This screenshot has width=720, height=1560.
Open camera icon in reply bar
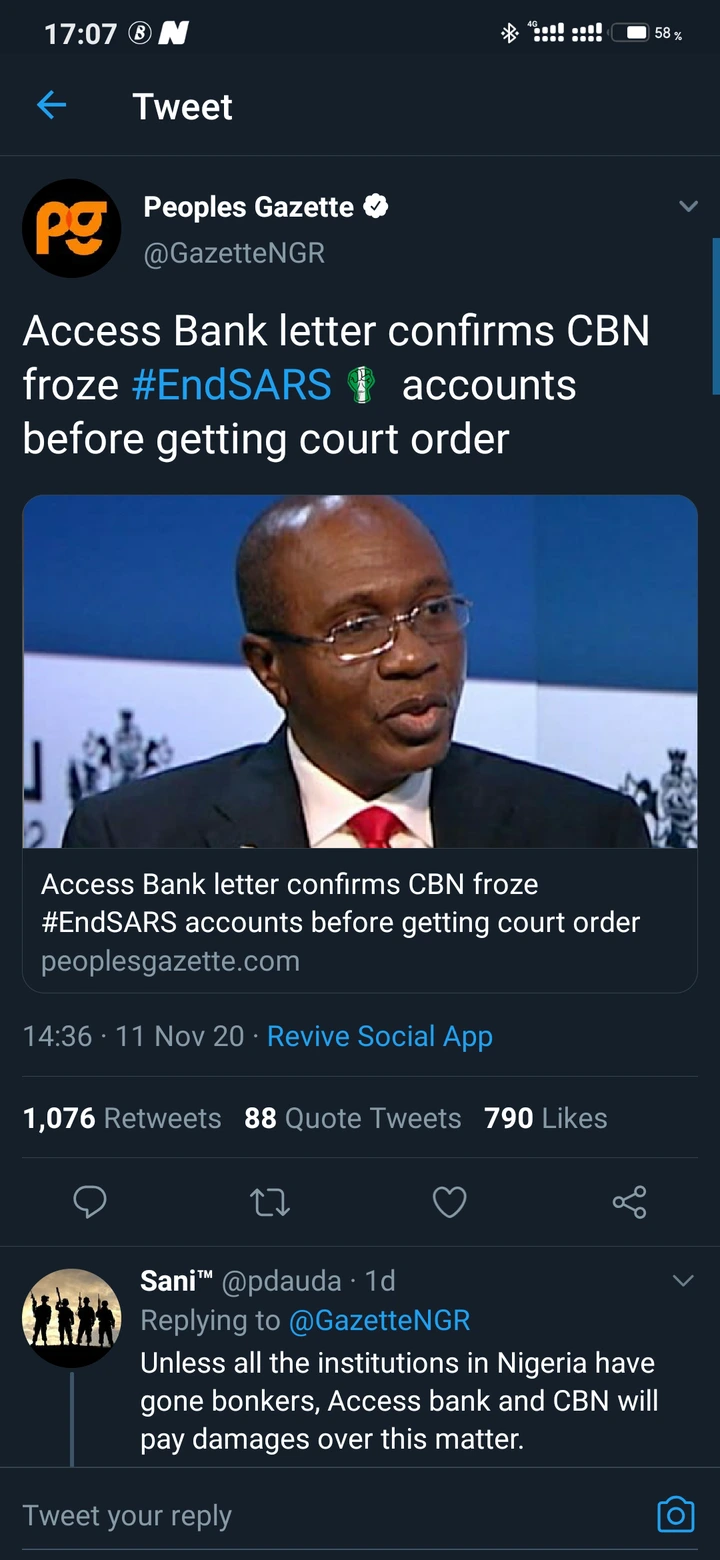click(x=675, y=1514)
